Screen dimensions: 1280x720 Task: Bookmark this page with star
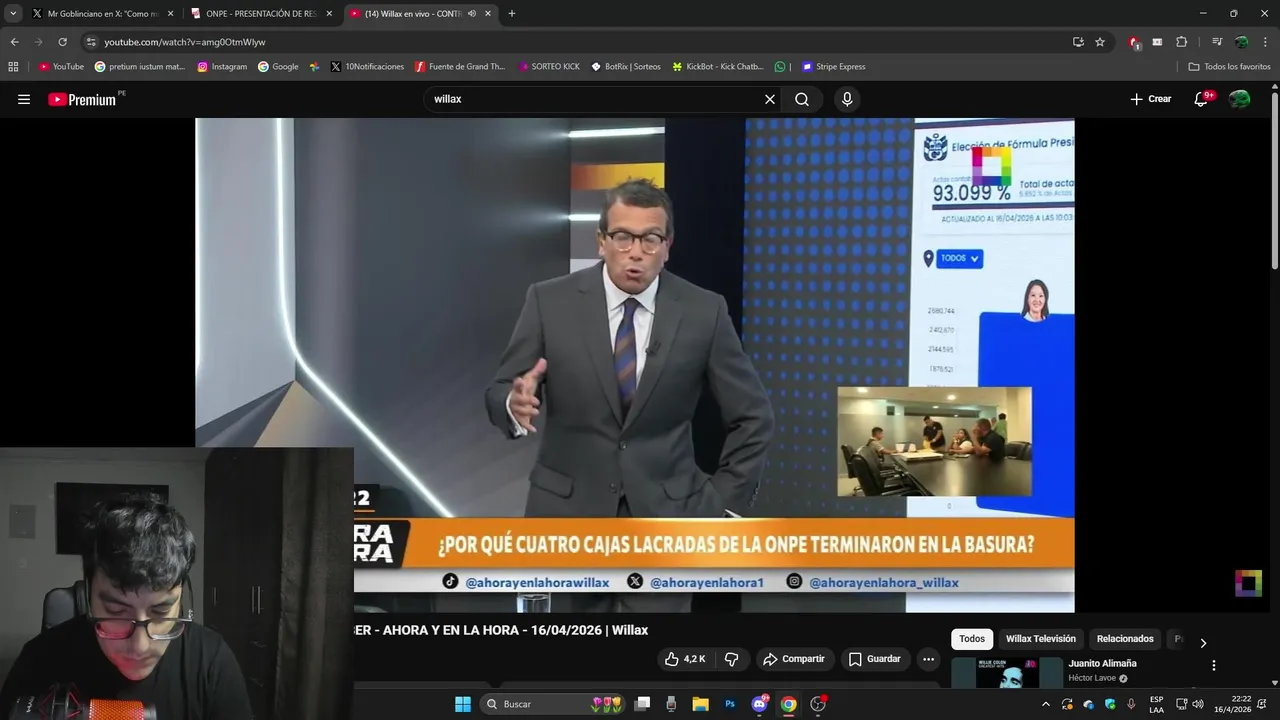click(1100, 42)
